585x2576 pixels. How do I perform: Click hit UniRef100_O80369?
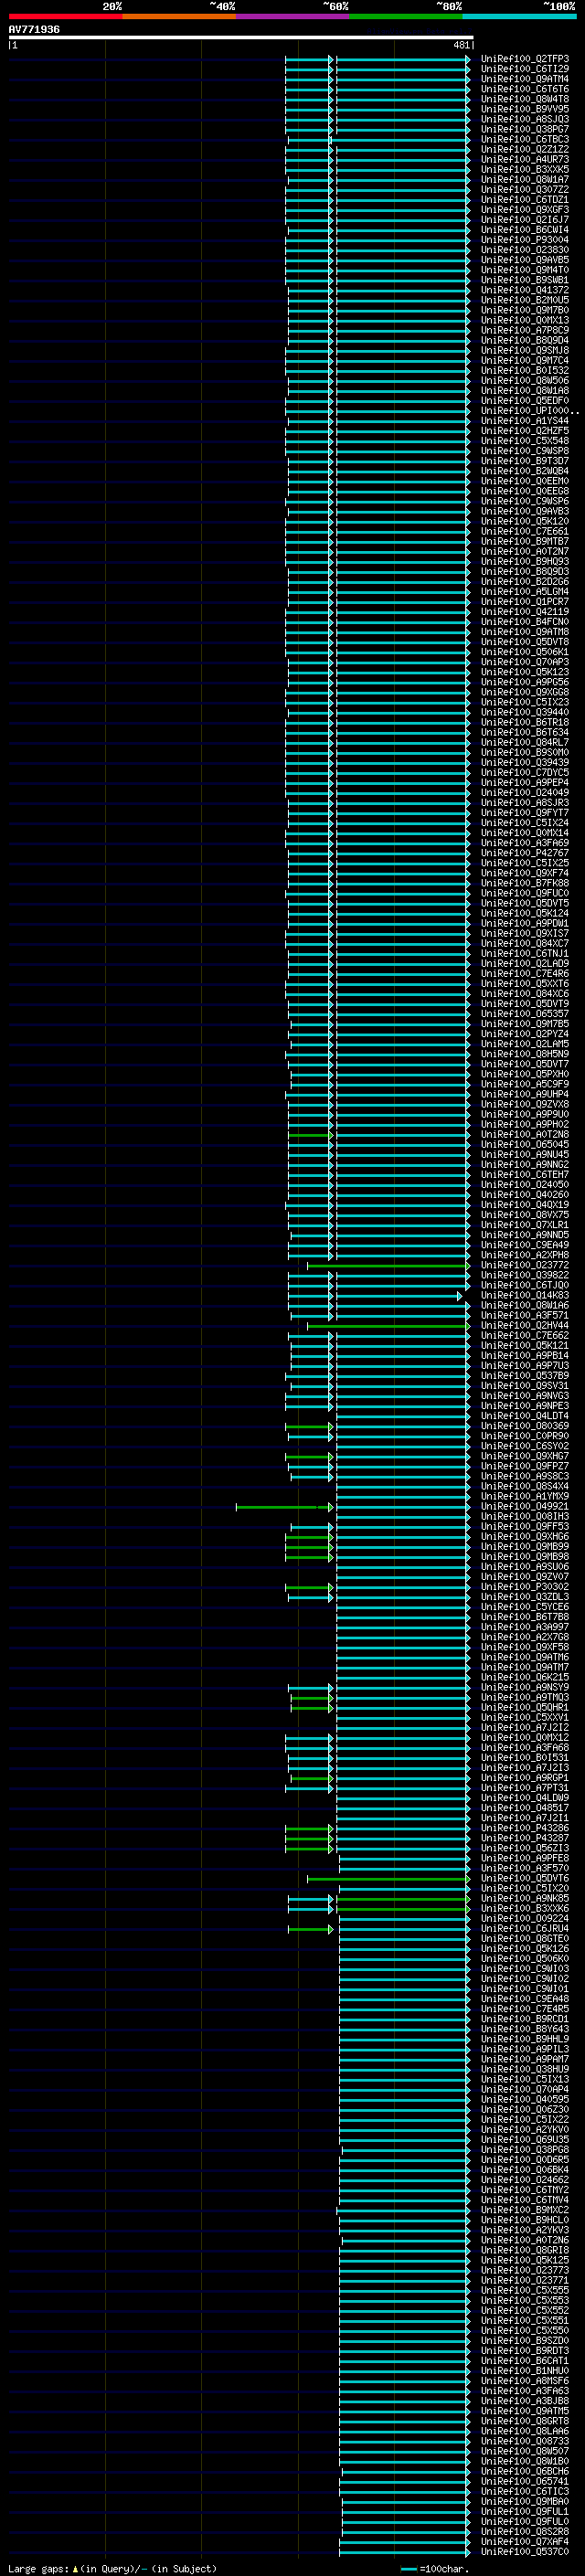pyautogui.click(x=524, y=1426)
